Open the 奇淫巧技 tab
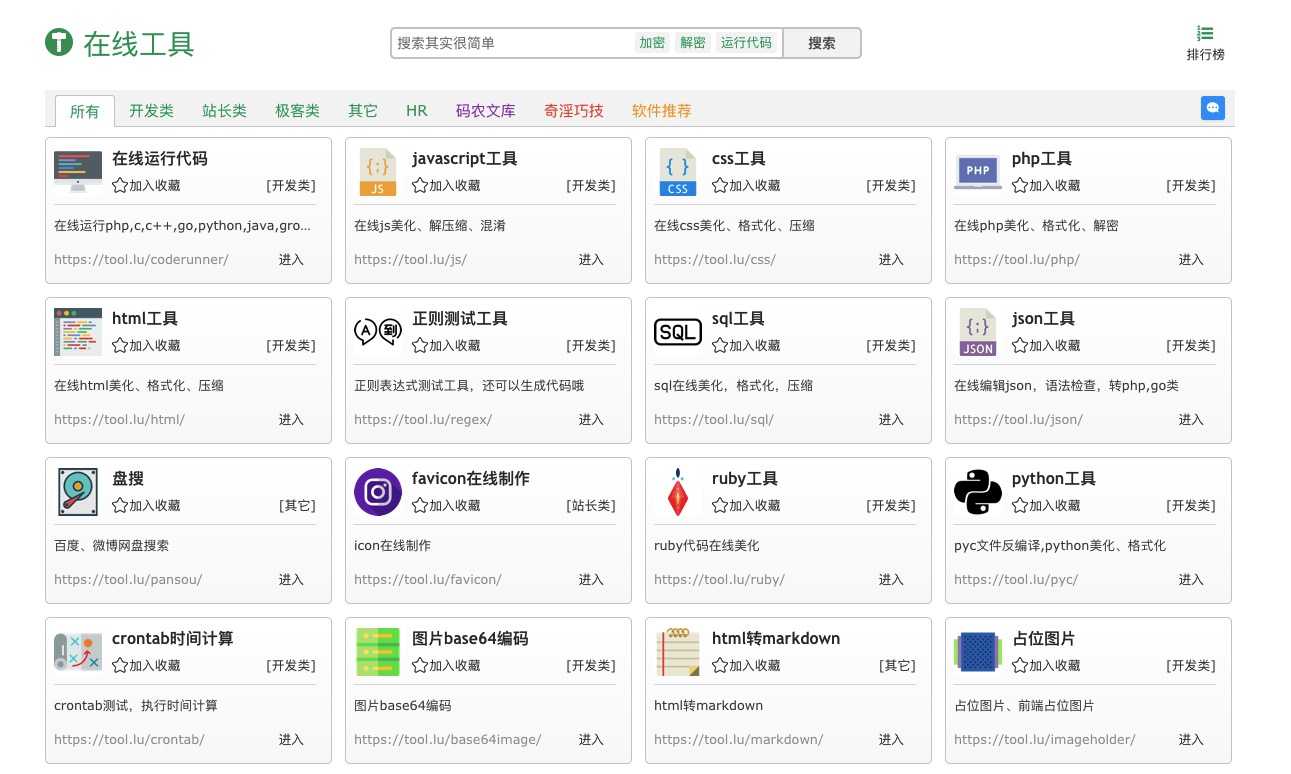Viewport: 1291px width, 774px height. click(574, 111)
